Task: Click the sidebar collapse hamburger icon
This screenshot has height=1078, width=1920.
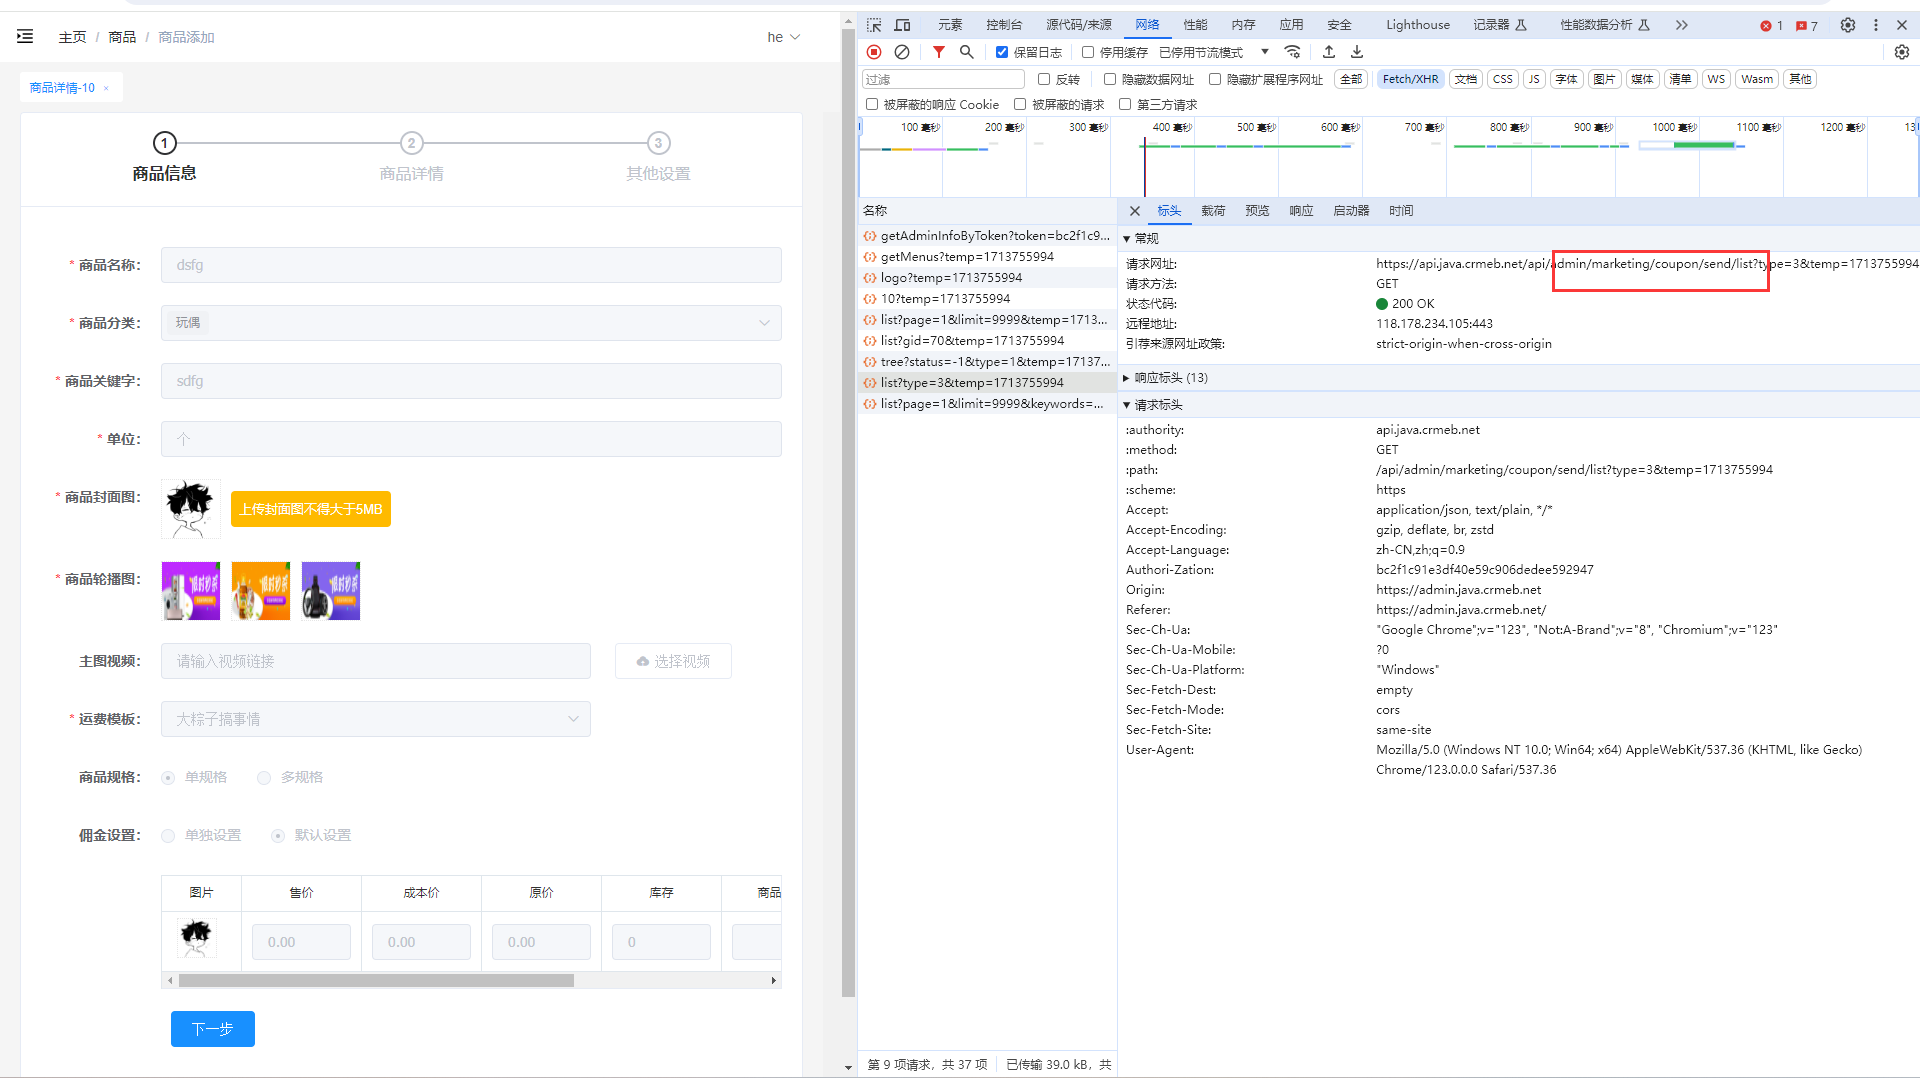Action: (25, 37)
